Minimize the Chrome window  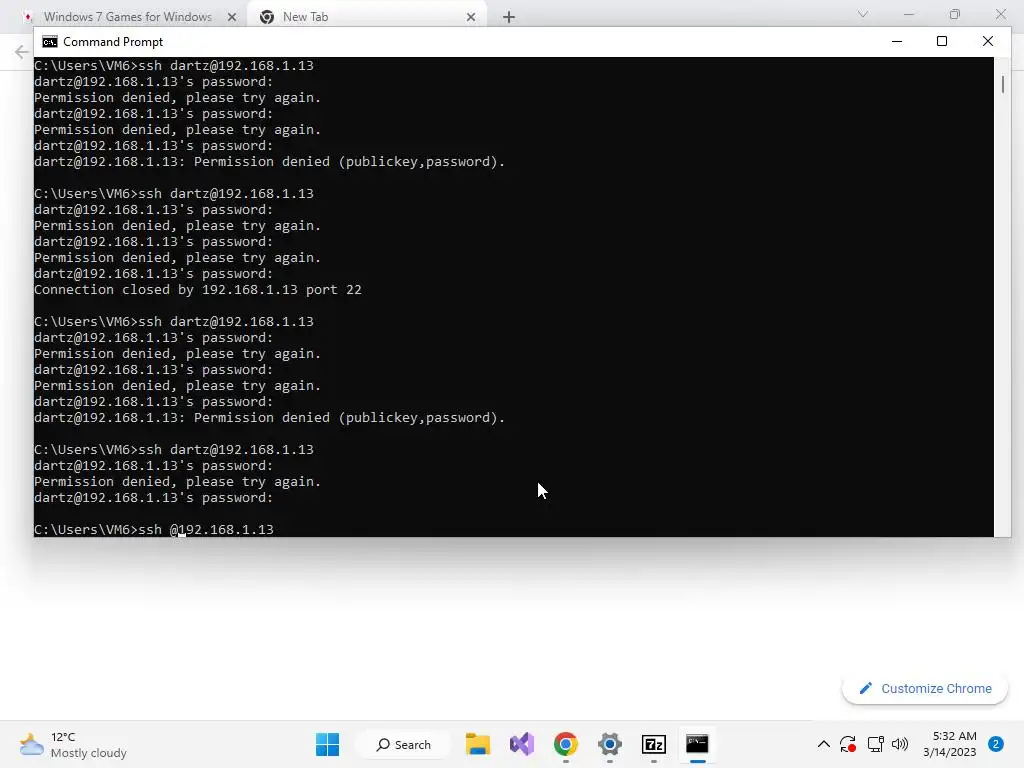tap(908, 14)
